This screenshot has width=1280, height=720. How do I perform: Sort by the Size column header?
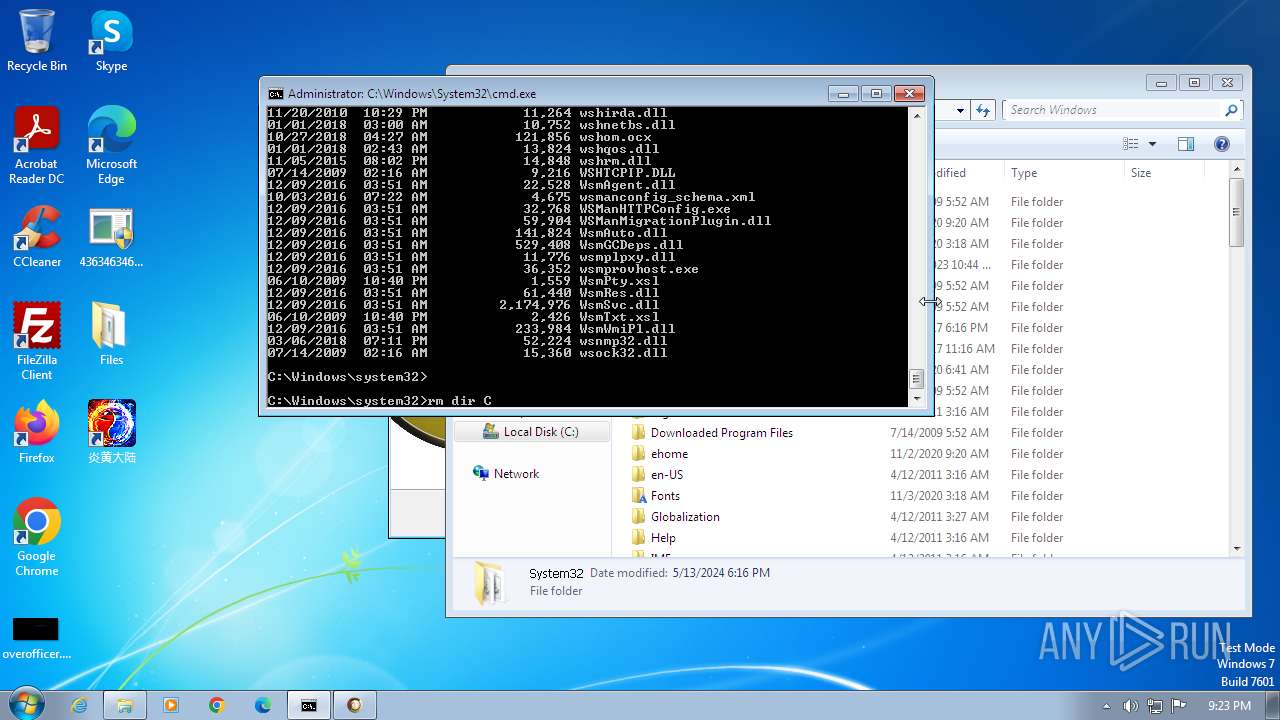pyautogui.click(x=1163, y=173)
